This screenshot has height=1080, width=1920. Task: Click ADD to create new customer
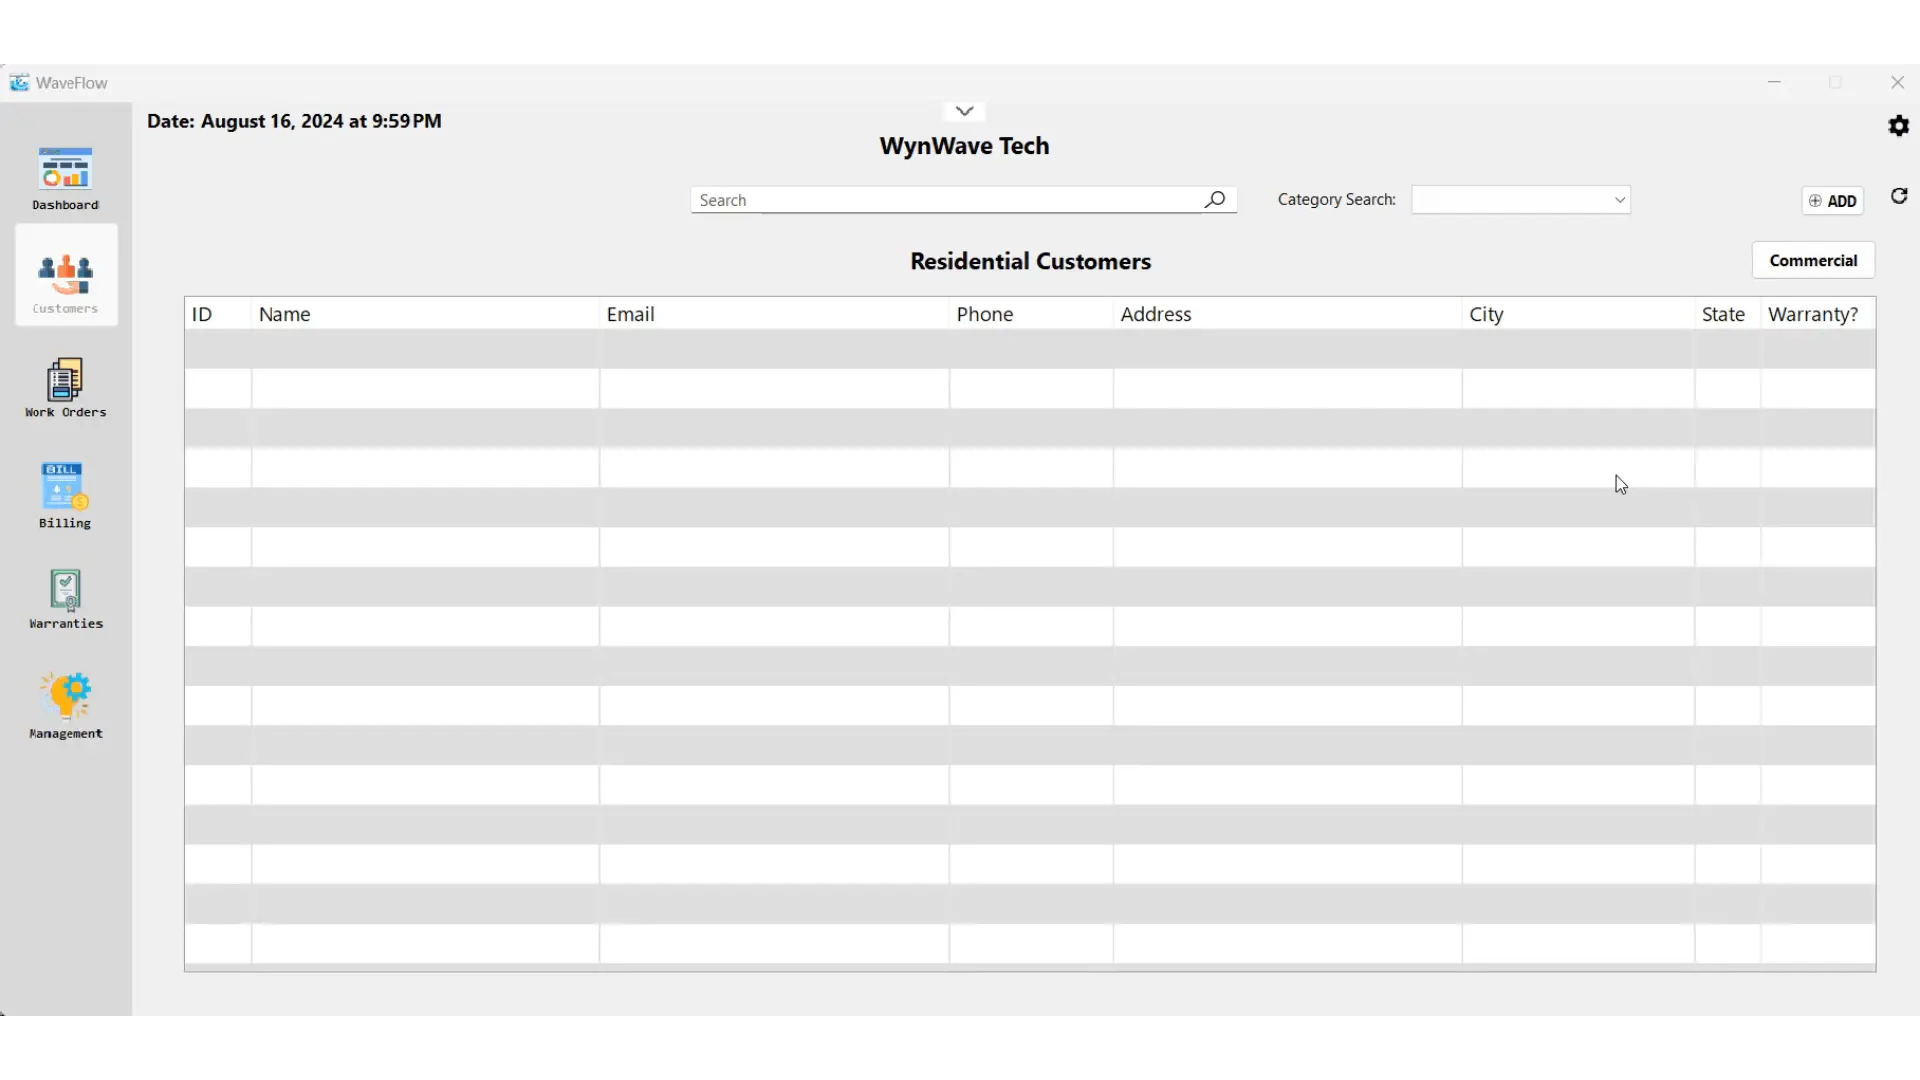(x=1833, y=199)
